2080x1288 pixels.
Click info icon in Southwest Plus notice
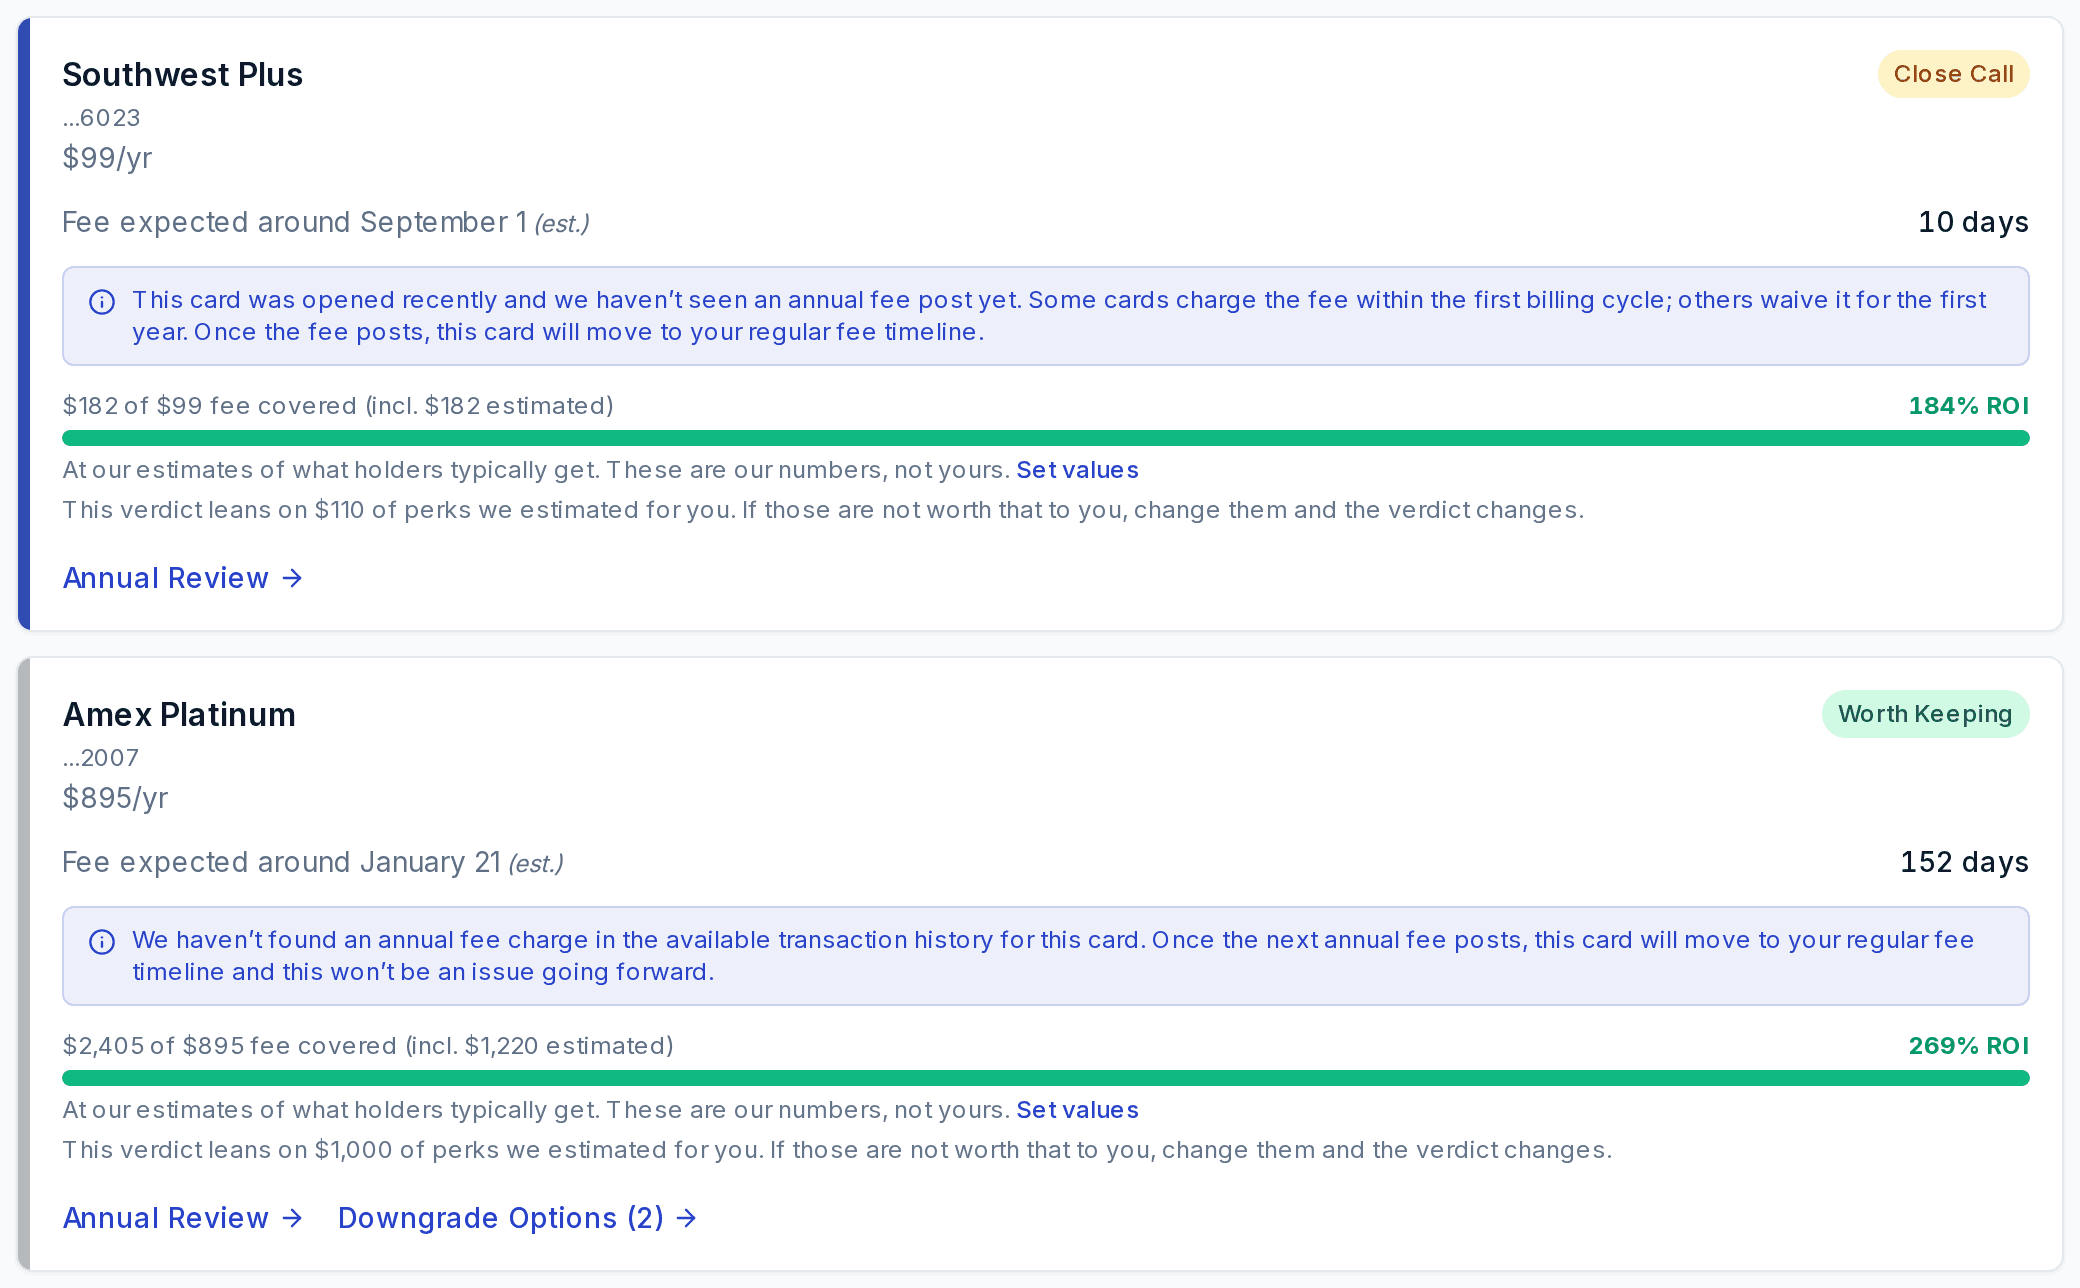[x=102, y=301]
